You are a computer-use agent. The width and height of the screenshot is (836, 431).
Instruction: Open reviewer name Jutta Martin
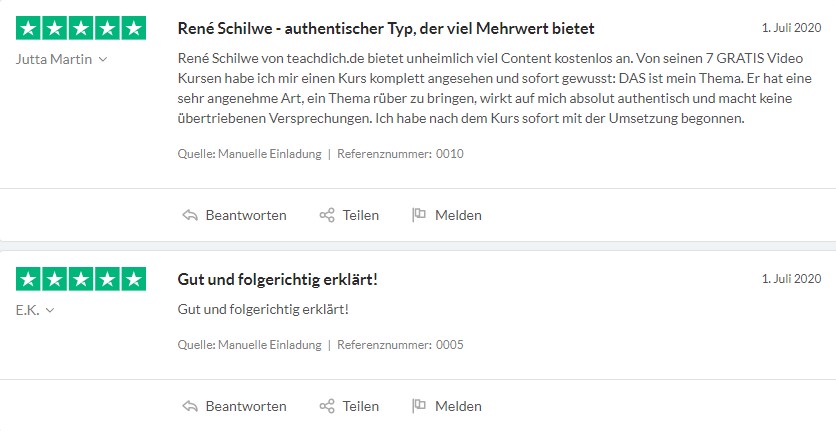click(x=54, y=59)
